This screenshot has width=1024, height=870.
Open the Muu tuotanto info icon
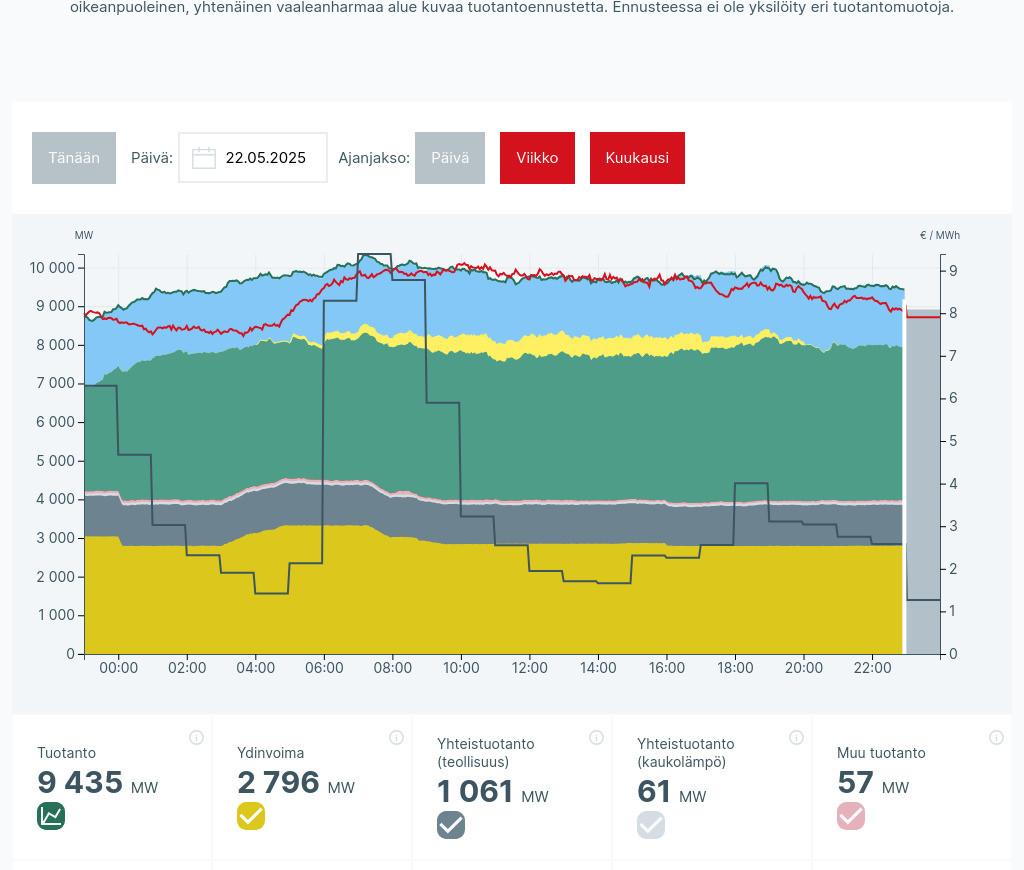996,738
